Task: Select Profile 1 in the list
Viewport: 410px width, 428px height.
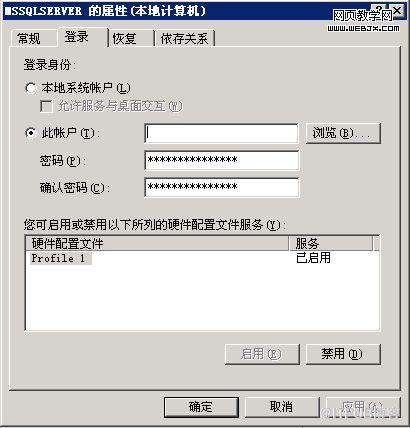Action: point(58,258)
